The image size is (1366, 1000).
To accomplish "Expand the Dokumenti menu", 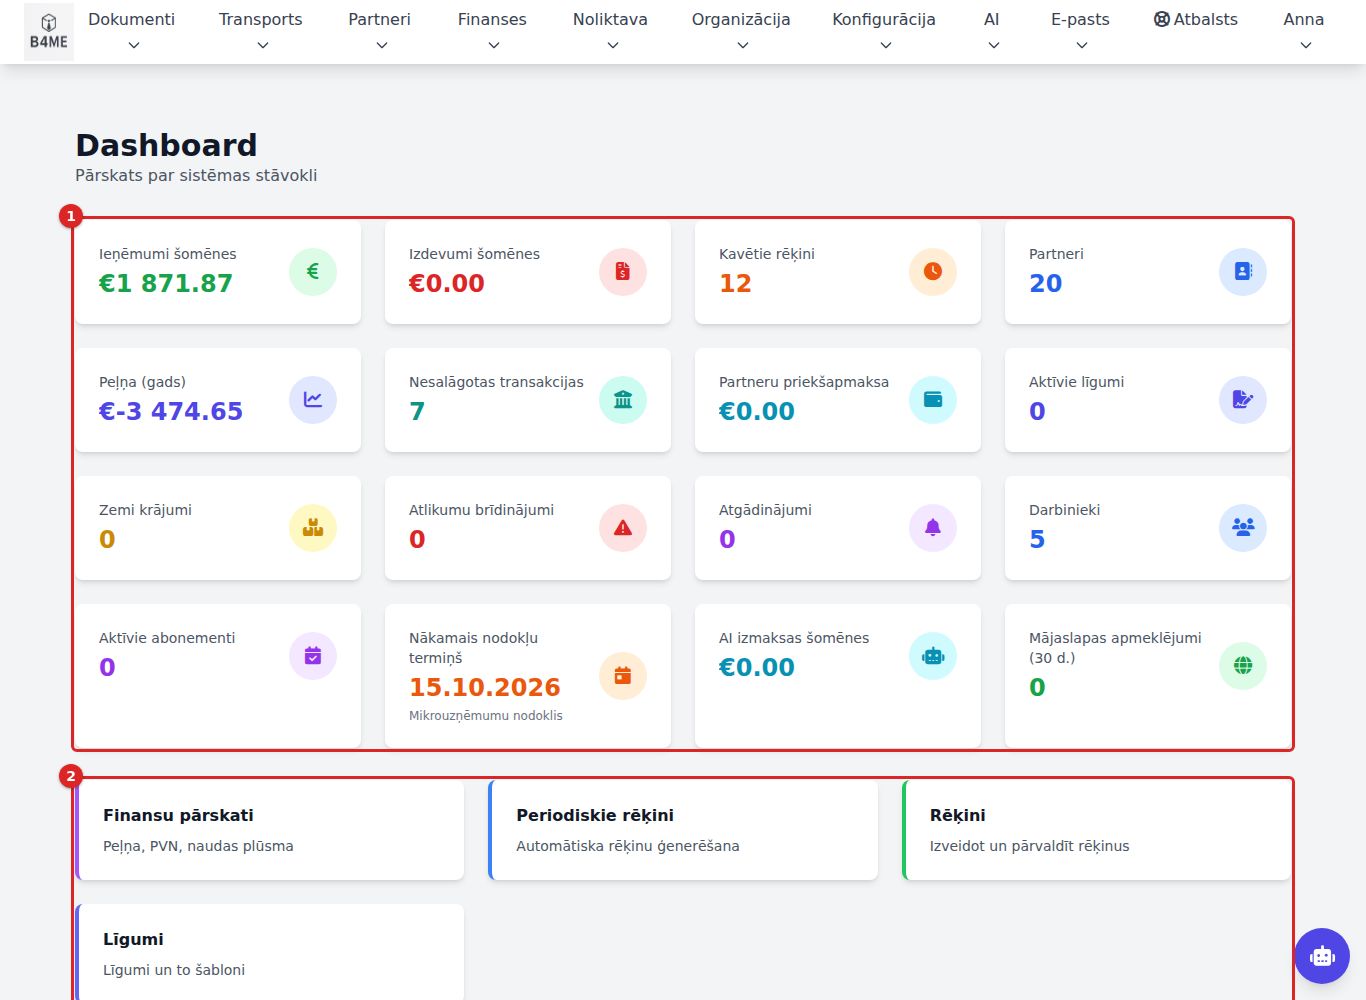I will coord(132,32).
